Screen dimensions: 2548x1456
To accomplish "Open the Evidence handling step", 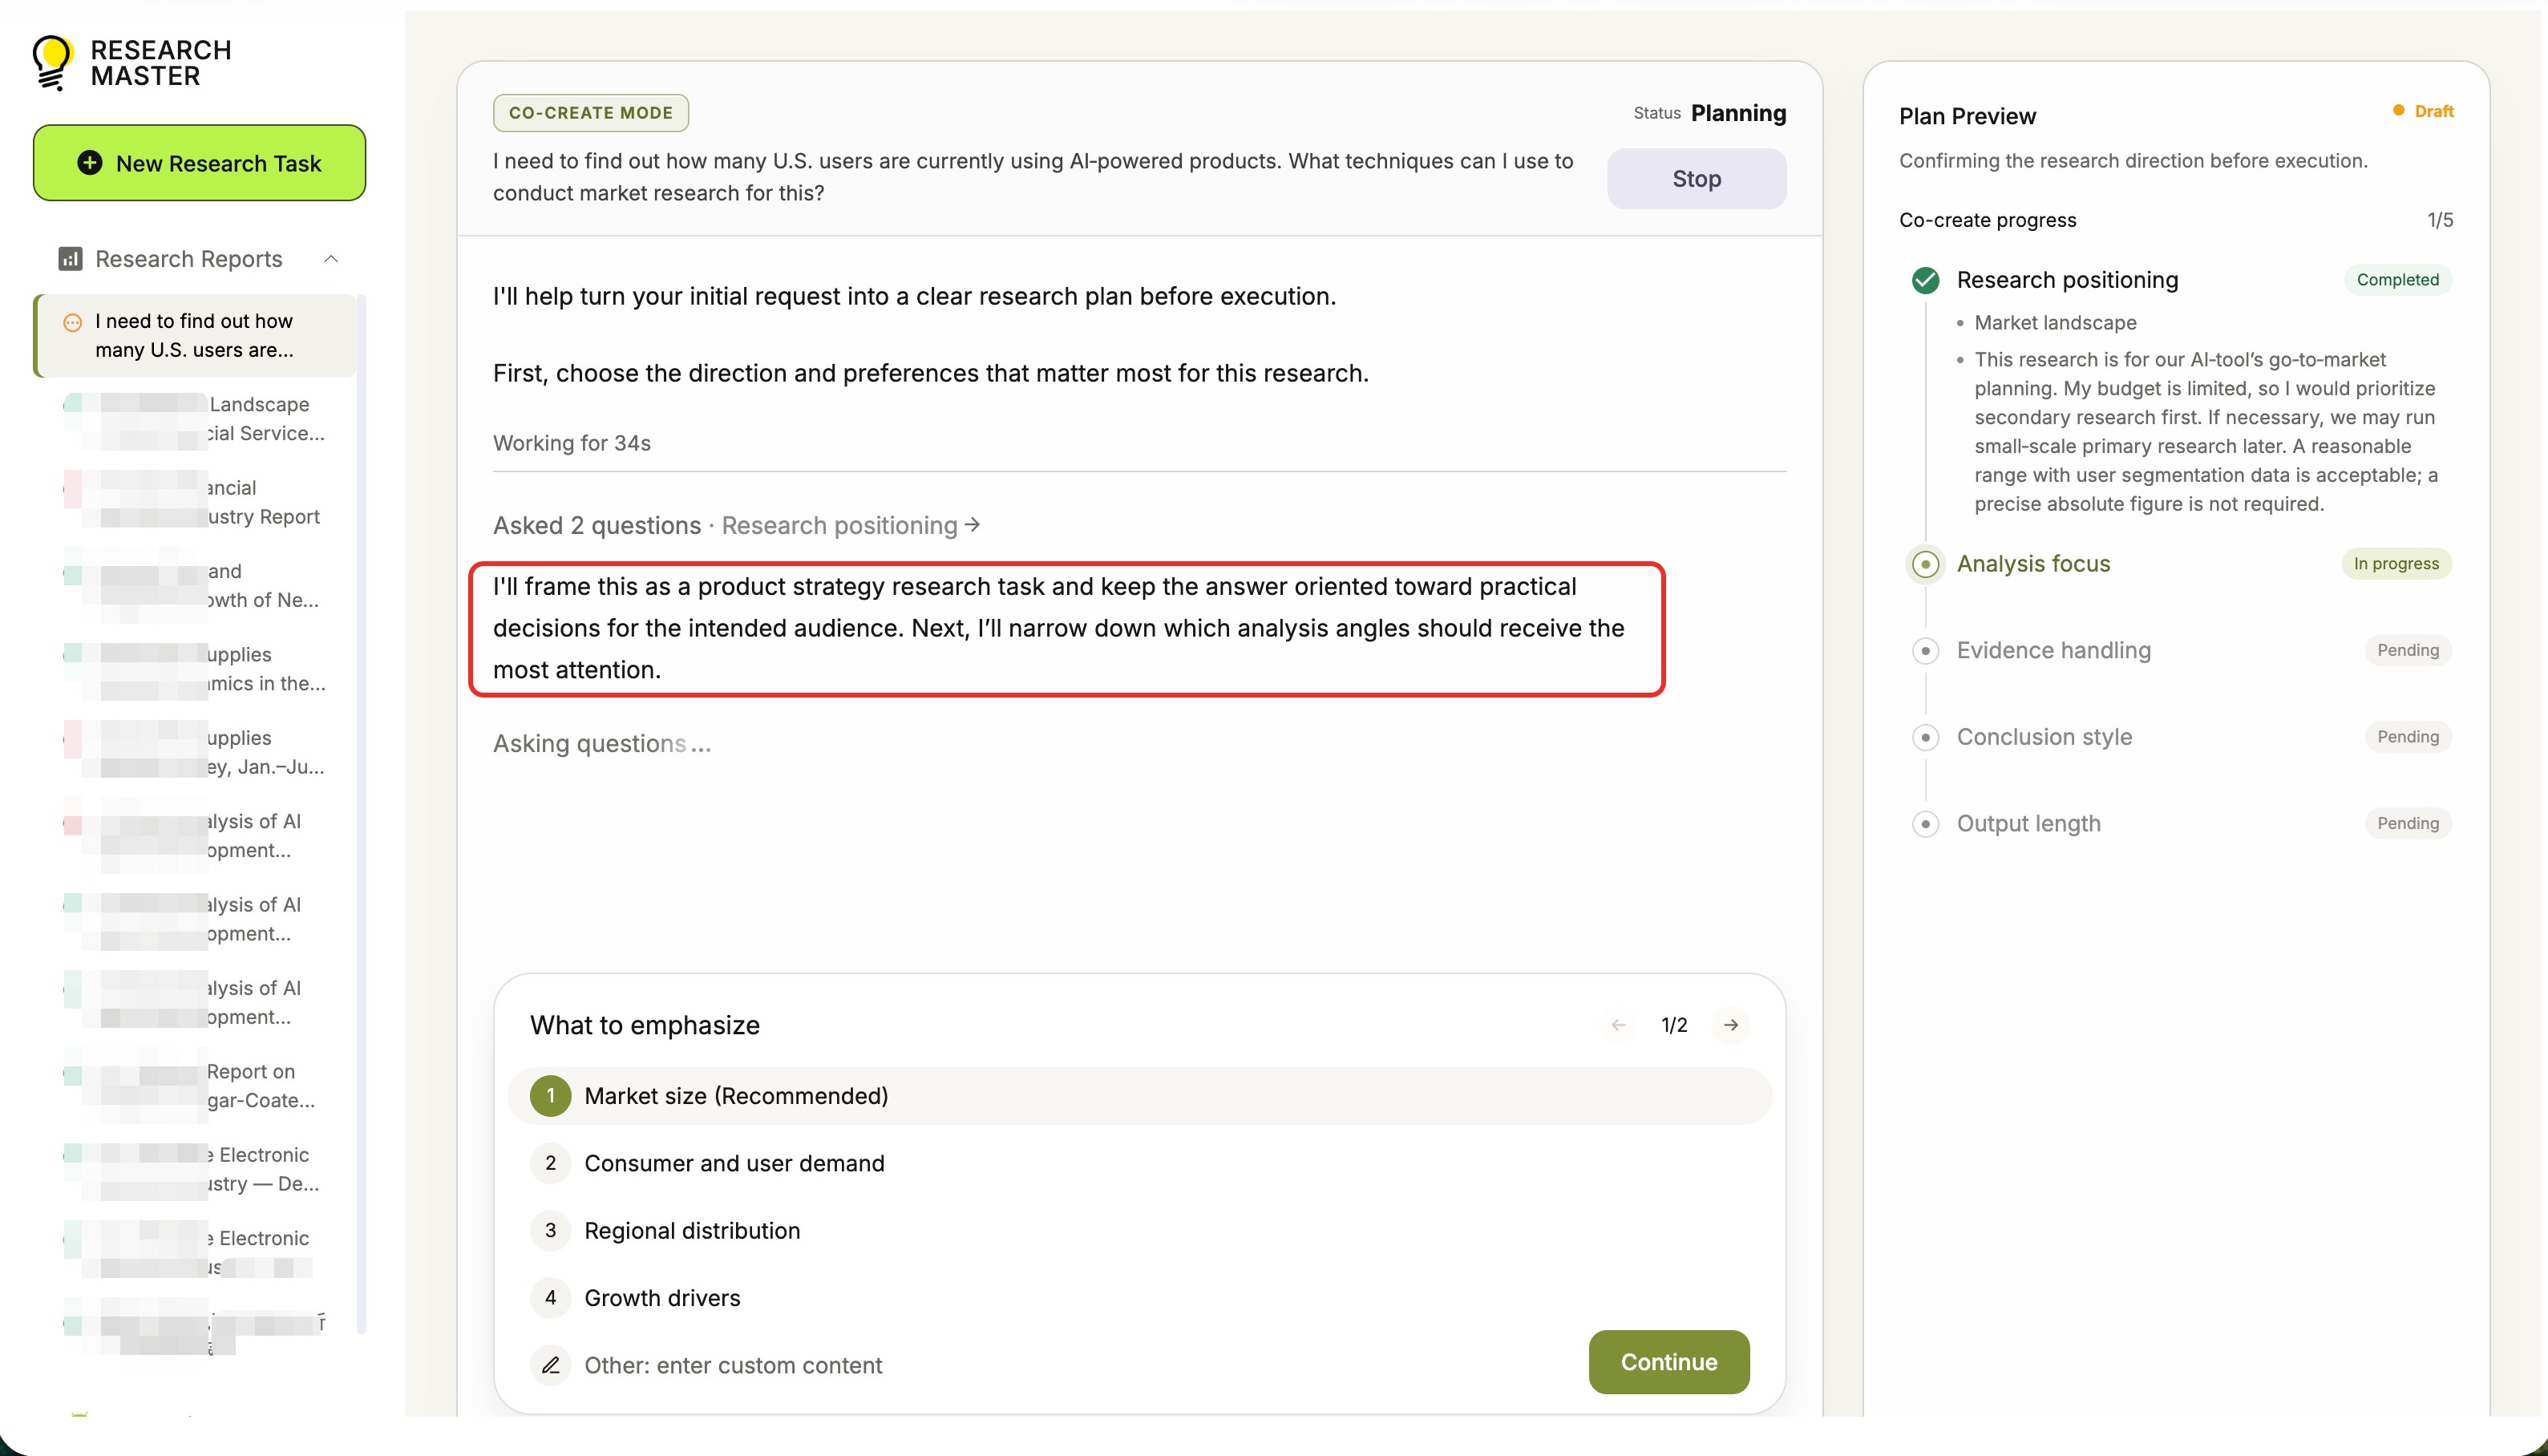I will coord(2053,651).
